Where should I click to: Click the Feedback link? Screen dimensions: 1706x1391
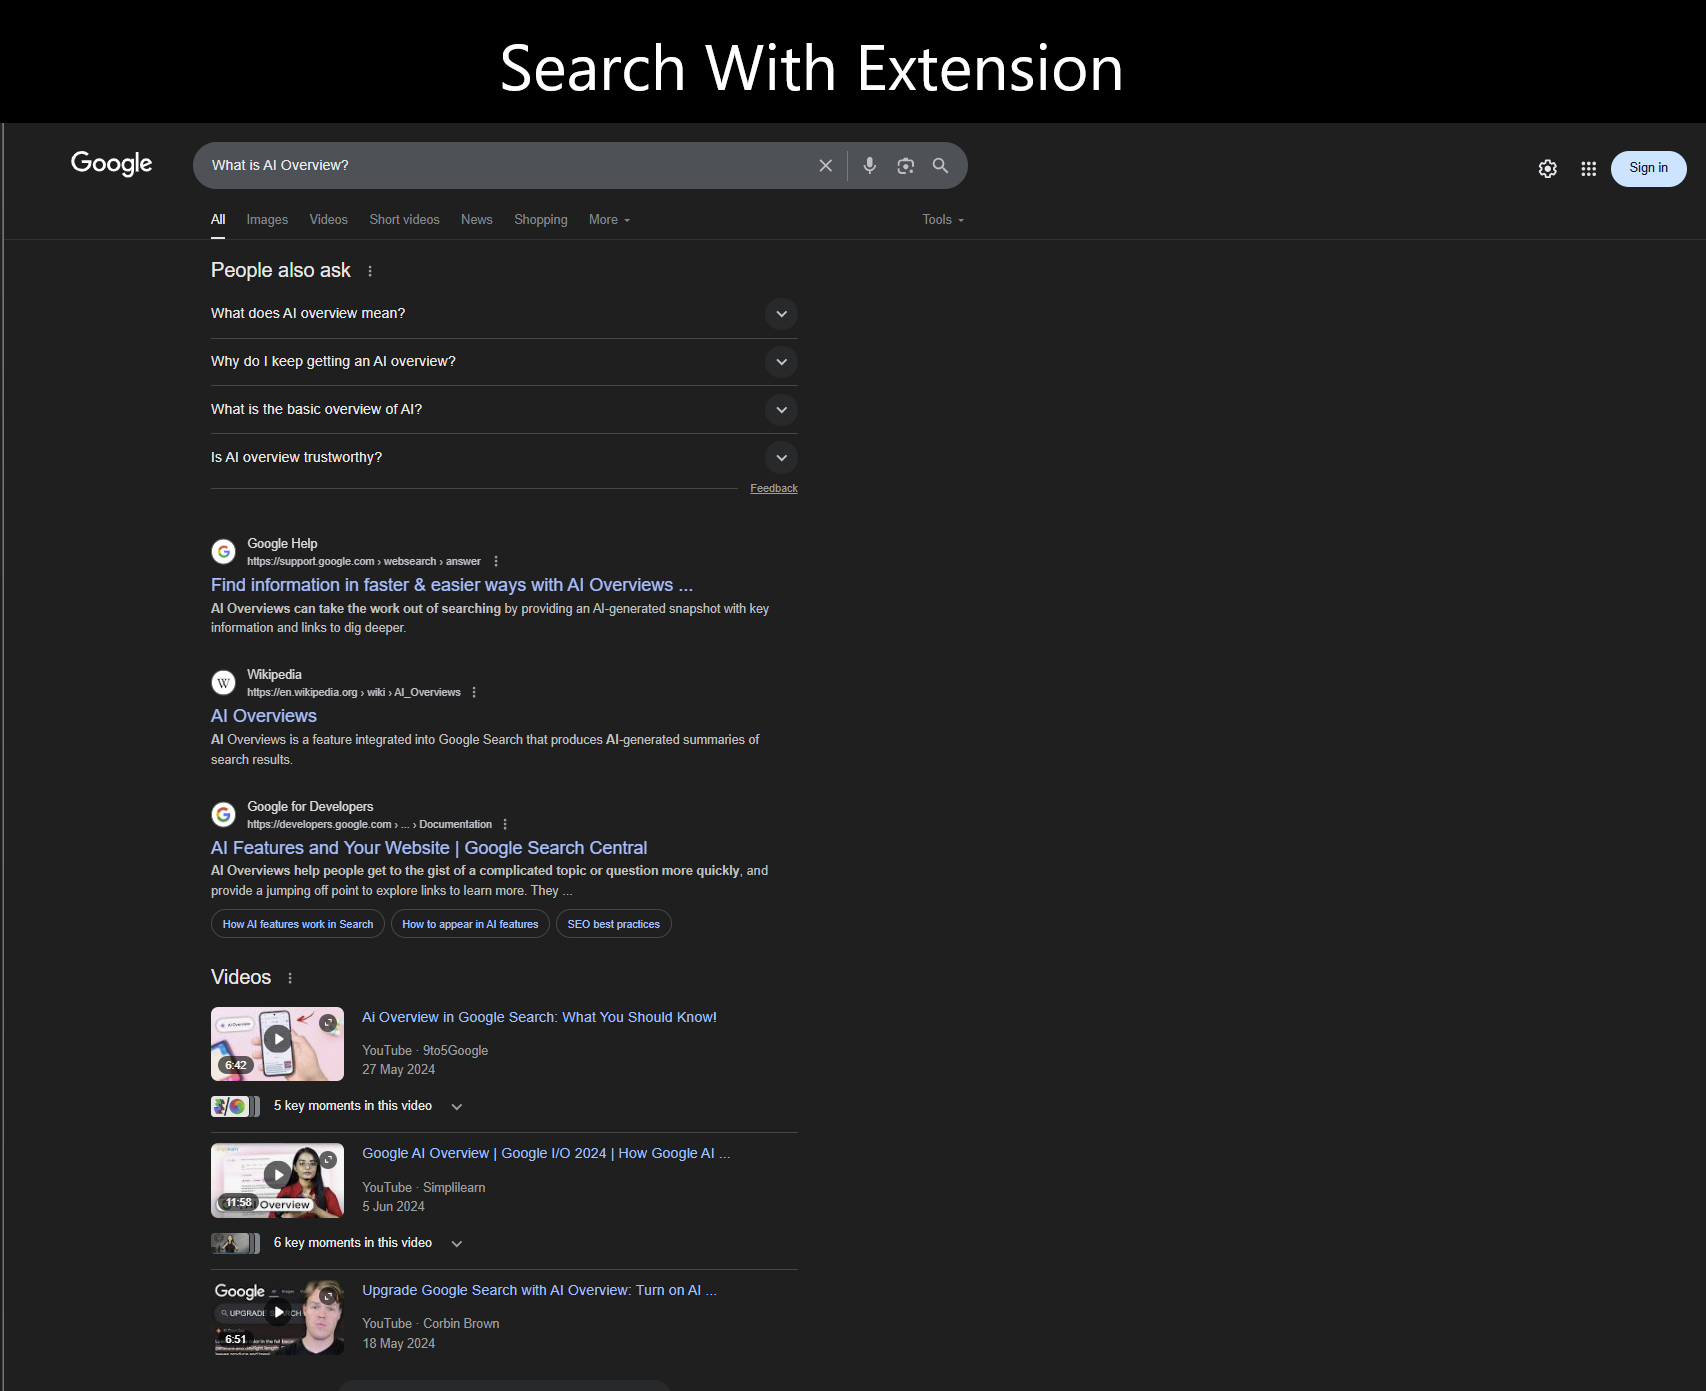[x=774, y=489]
